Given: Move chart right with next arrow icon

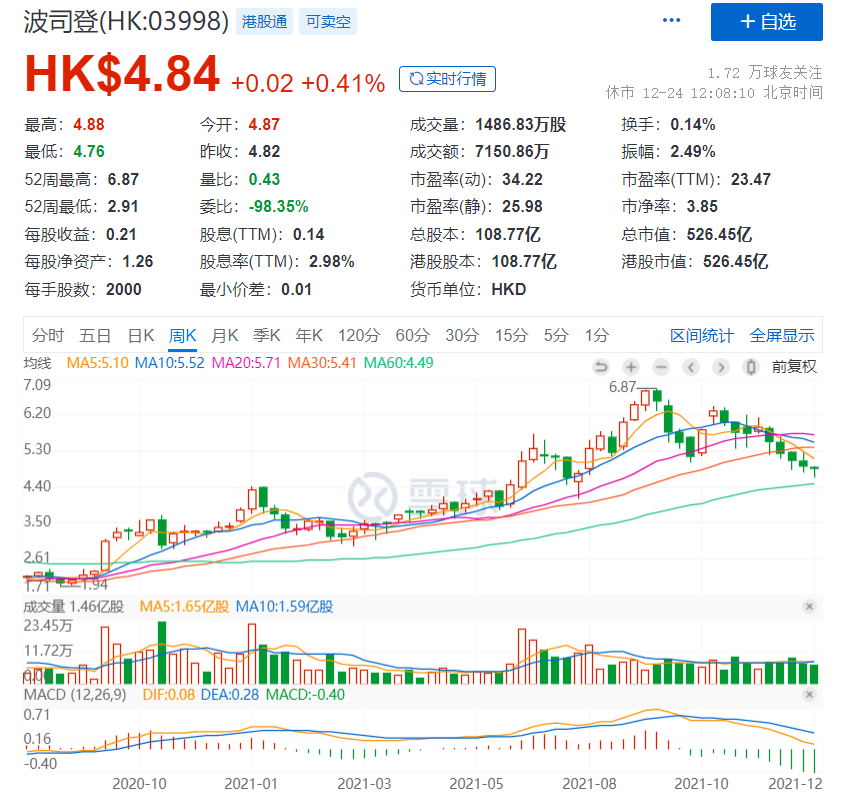Looking at the screenshot, I should pyautogui.click(x=721, y=367).
